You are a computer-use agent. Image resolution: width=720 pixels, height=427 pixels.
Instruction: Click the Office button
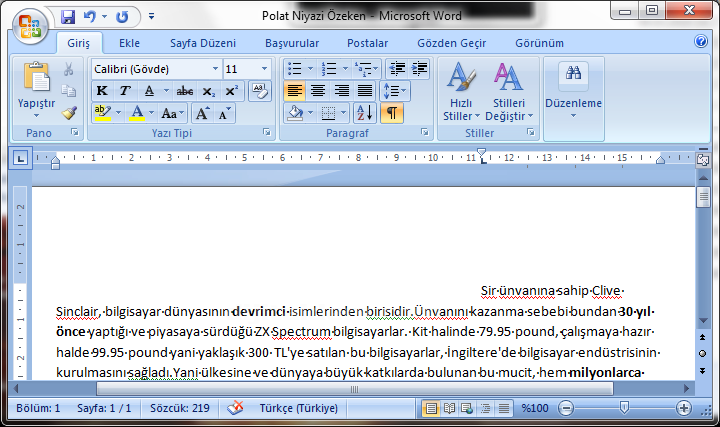pos(30,26)
